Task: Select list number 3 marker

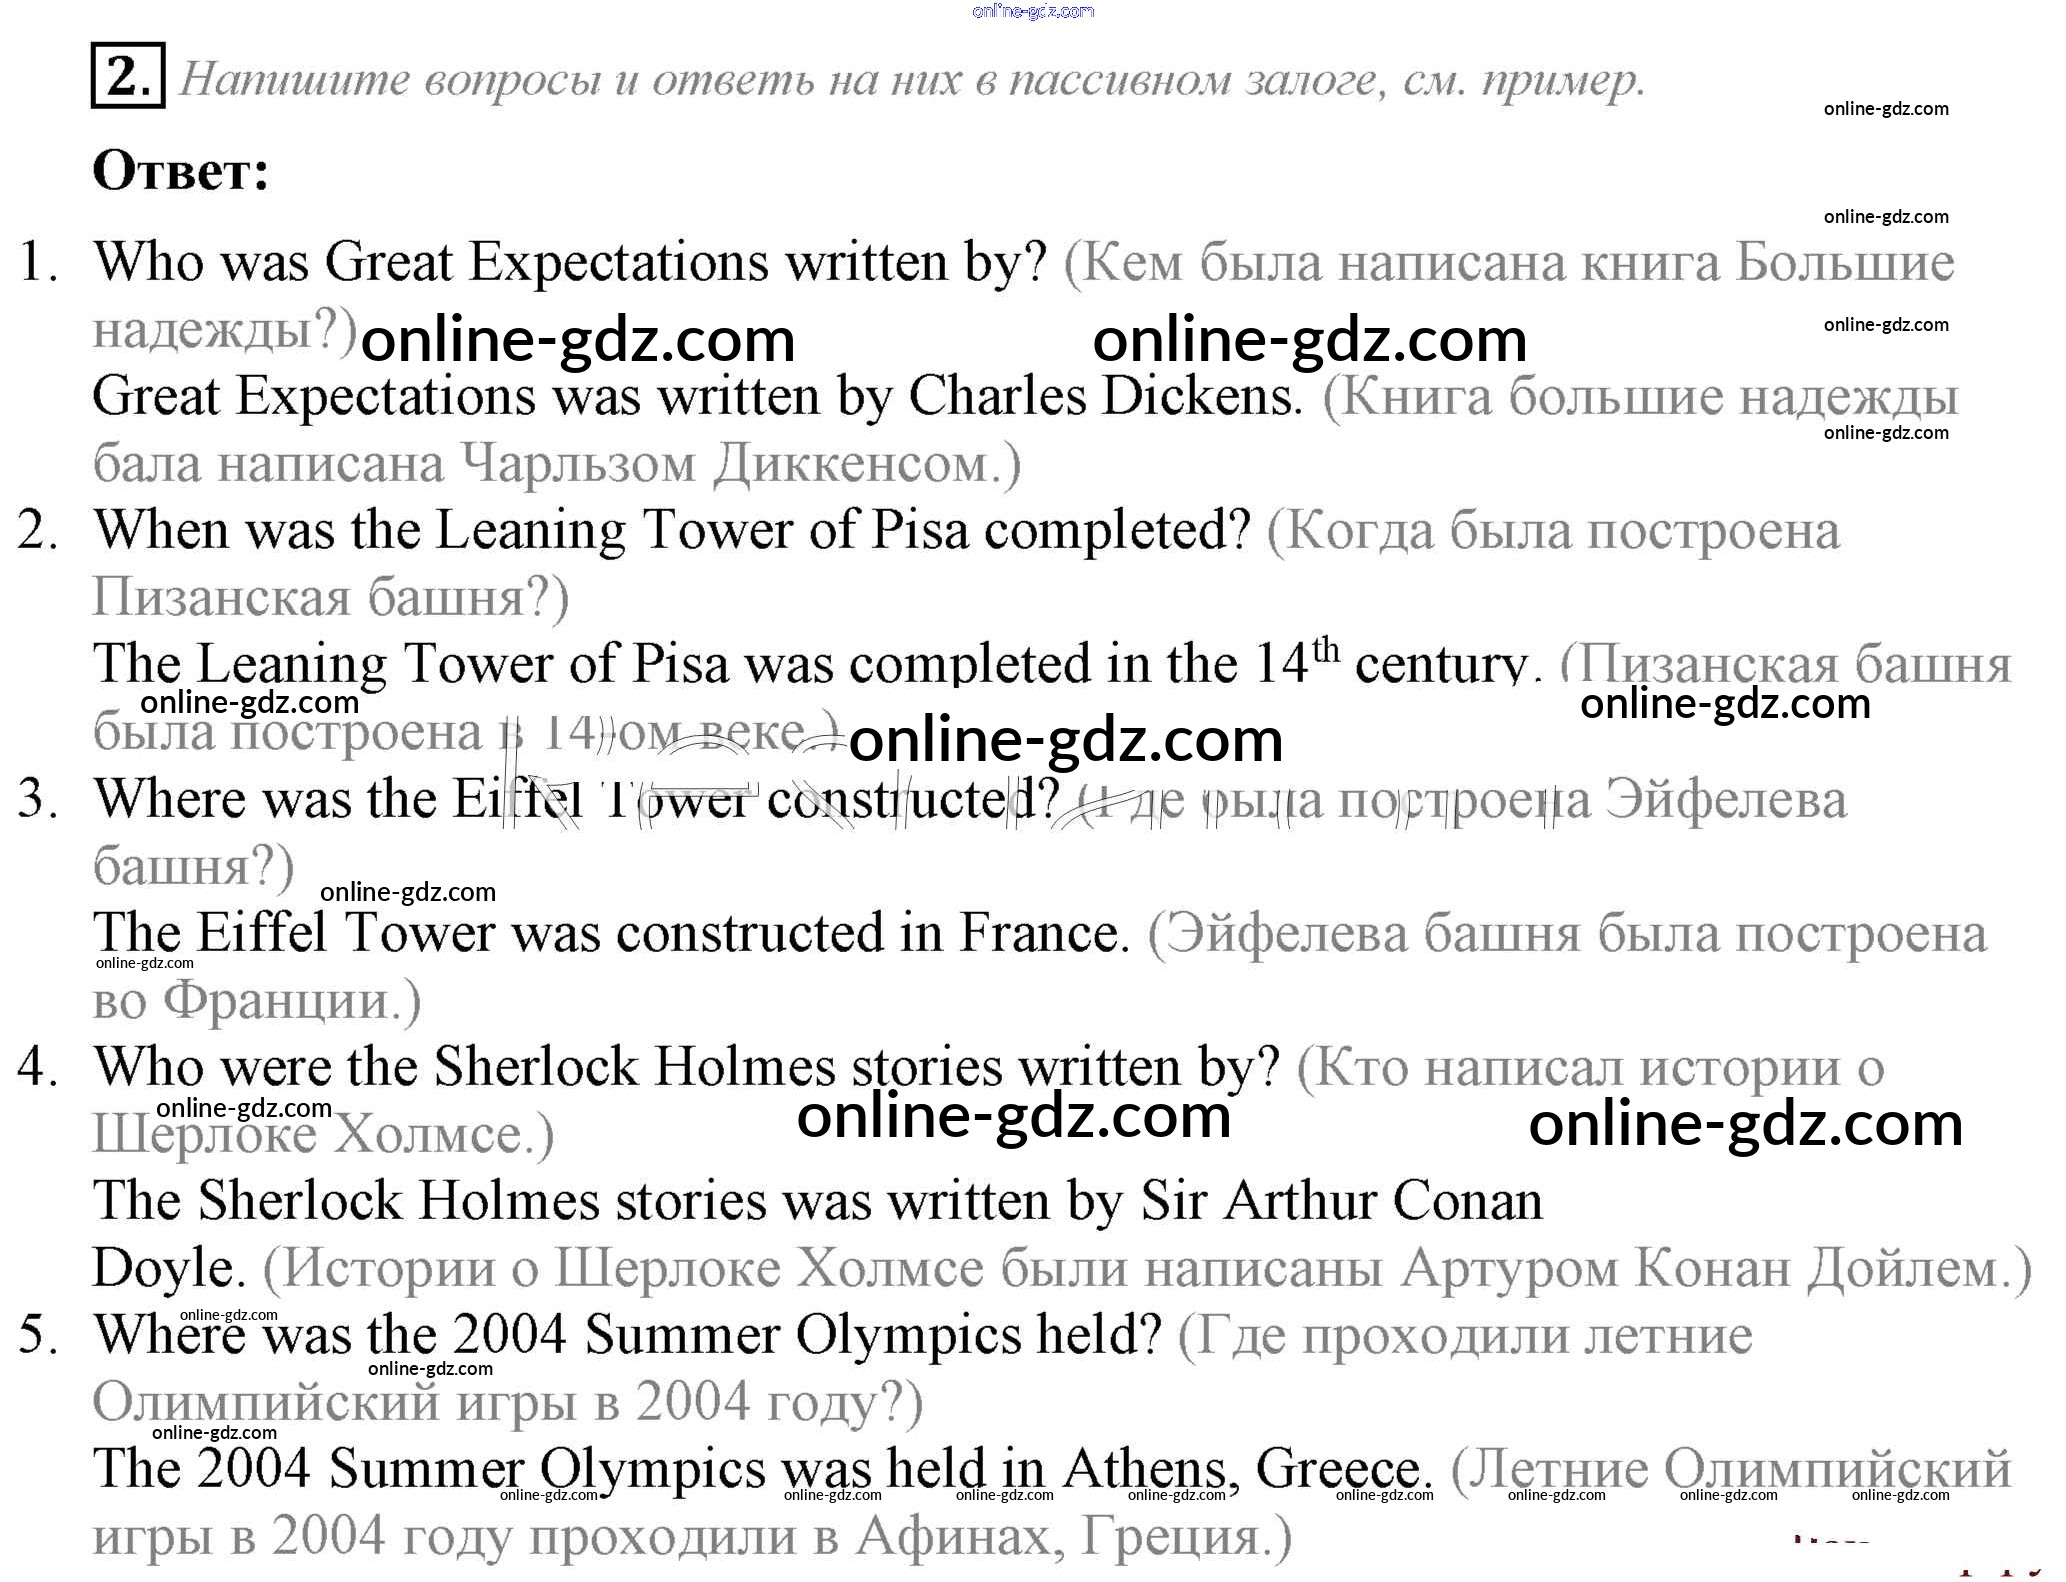Action: [x=38, y=798]
